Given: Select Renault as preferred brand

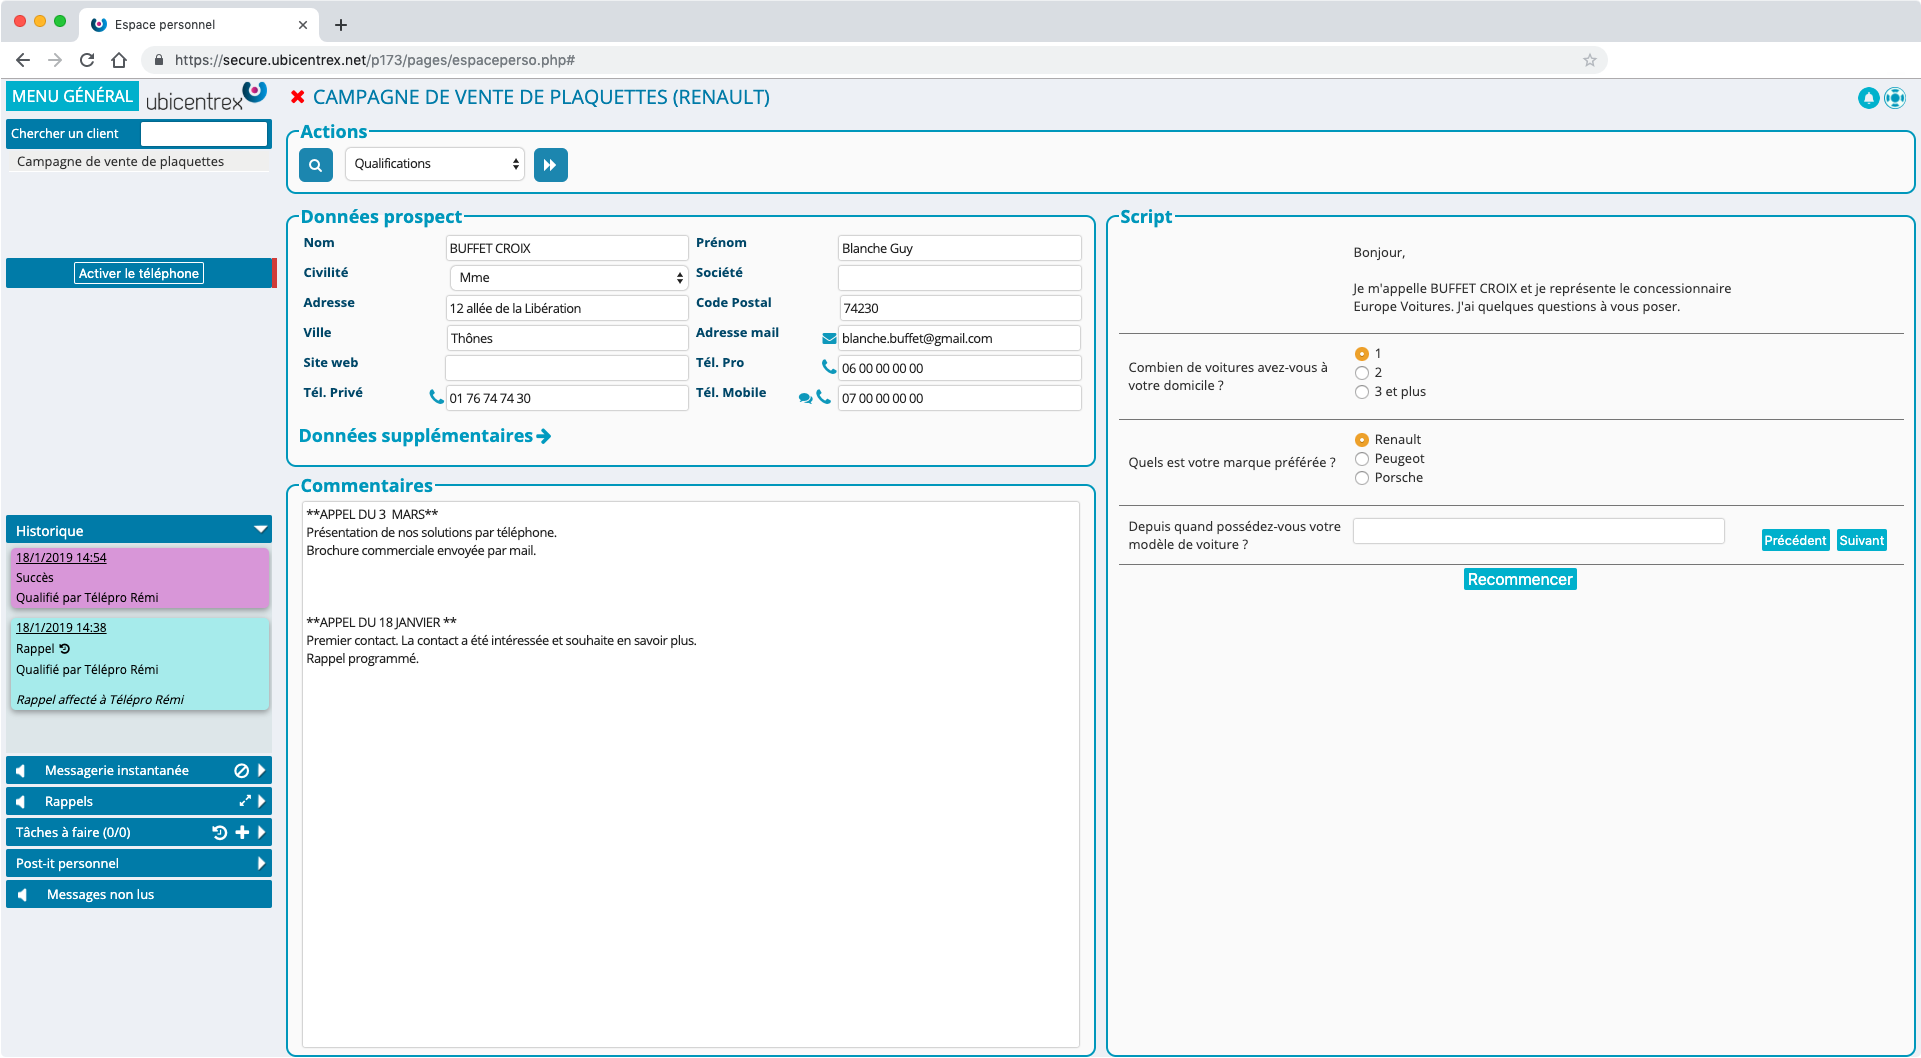Looking at the screenshot, I should (x=1361, y=440).
